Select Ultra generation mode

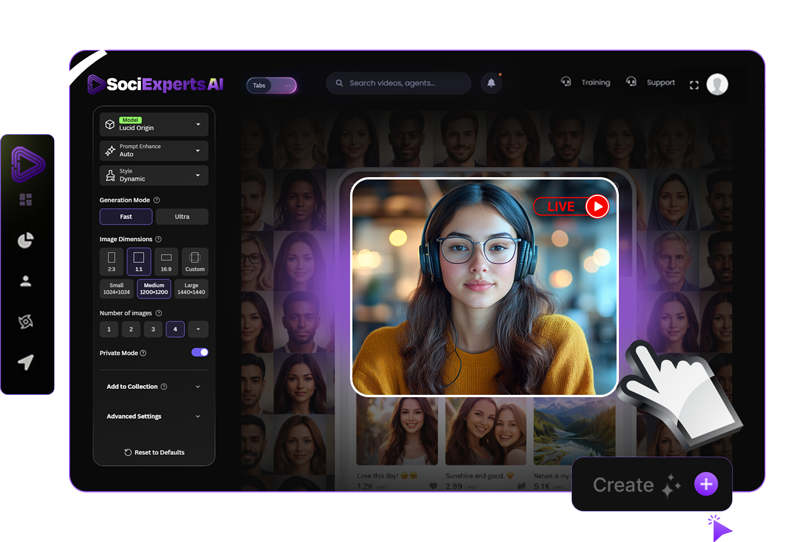tap(182, 217)
